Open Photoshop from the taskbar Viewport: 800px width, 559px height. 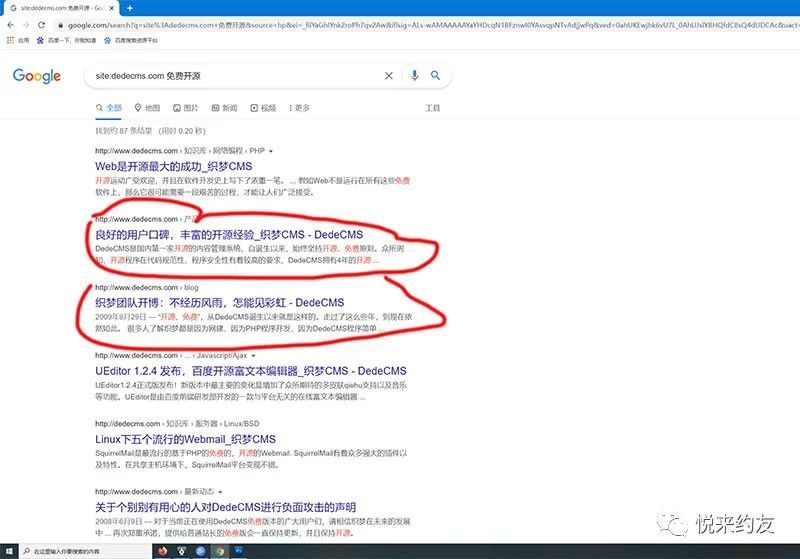pos(239,551)
